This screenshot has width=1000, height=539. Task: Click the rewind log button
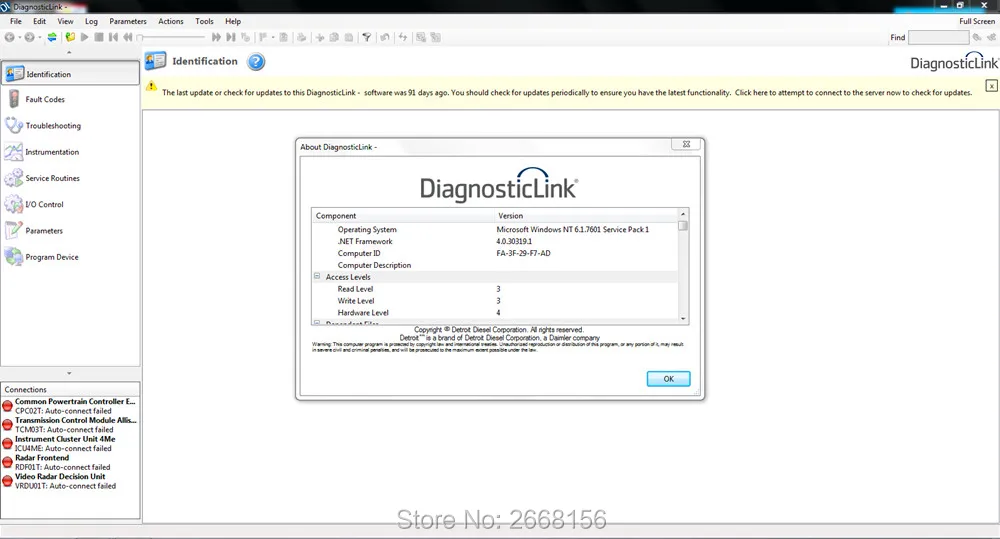click(x=128, y=37)
